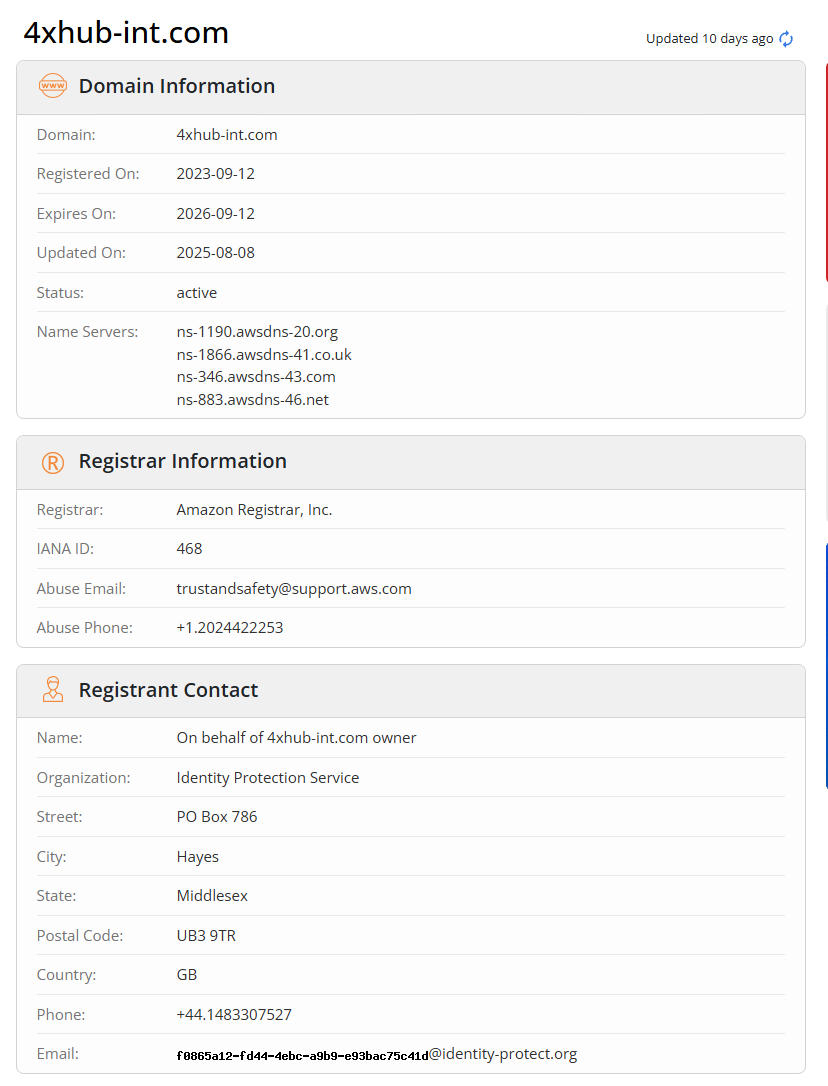Click name server ns-1190.awsdns-20.org
Image resolution: width=828 pixels, height=1086 pixels.
coord(257,332)
